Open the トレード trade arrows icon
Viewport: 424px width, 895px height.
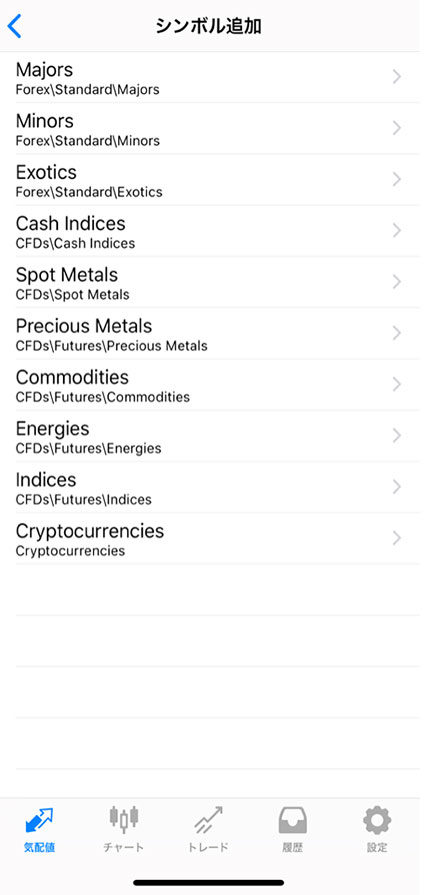208,820
